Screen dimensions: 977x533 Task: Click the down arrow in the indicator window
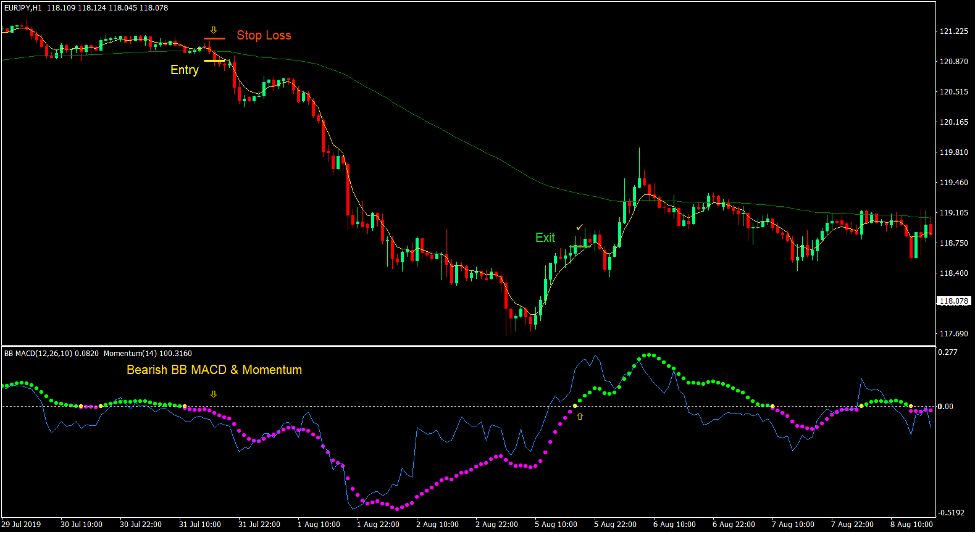[x=213, y=394]
